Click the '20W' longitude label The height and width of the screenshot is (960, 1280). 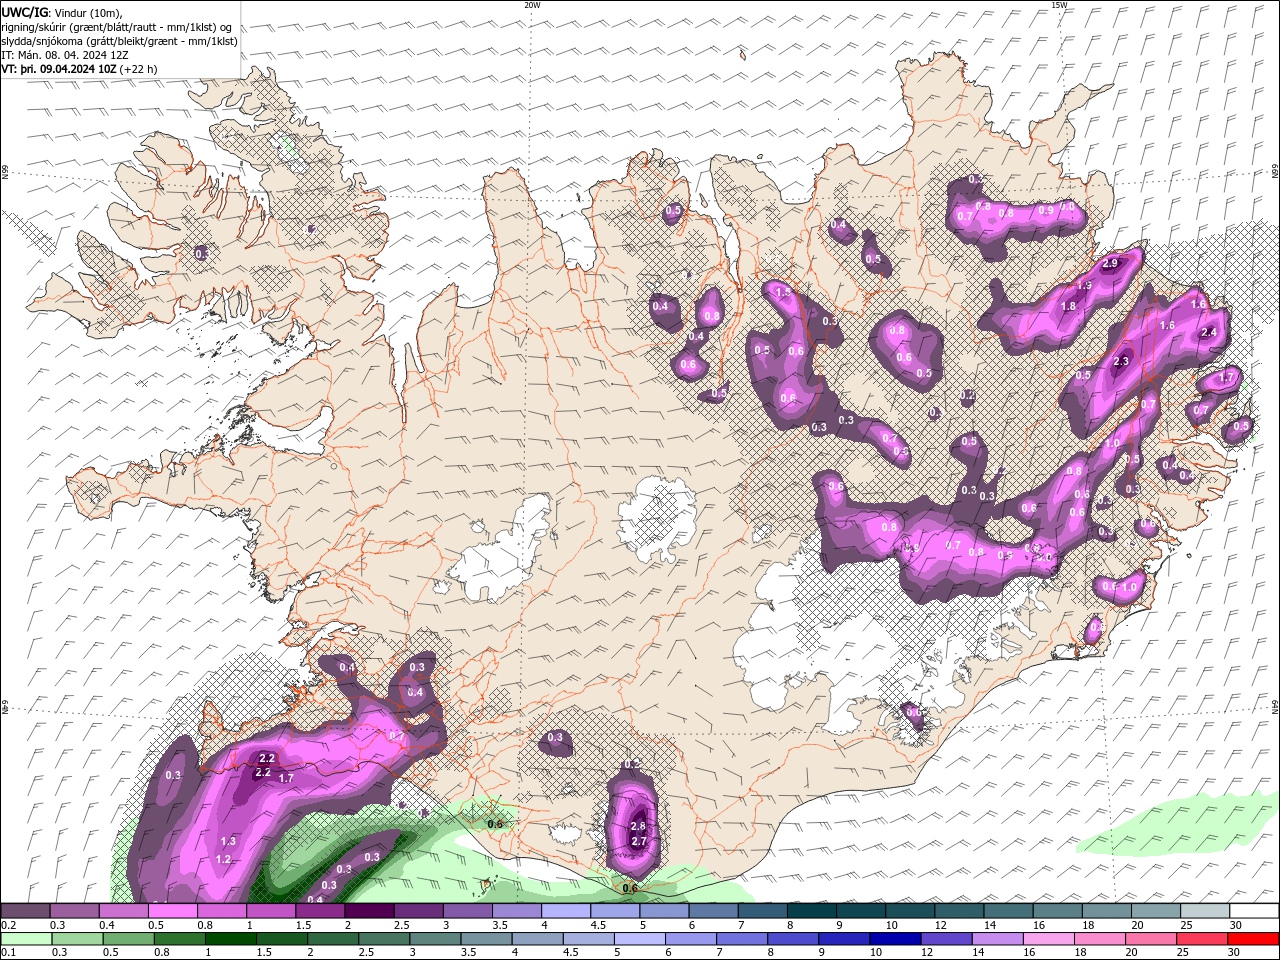point(532,5)
